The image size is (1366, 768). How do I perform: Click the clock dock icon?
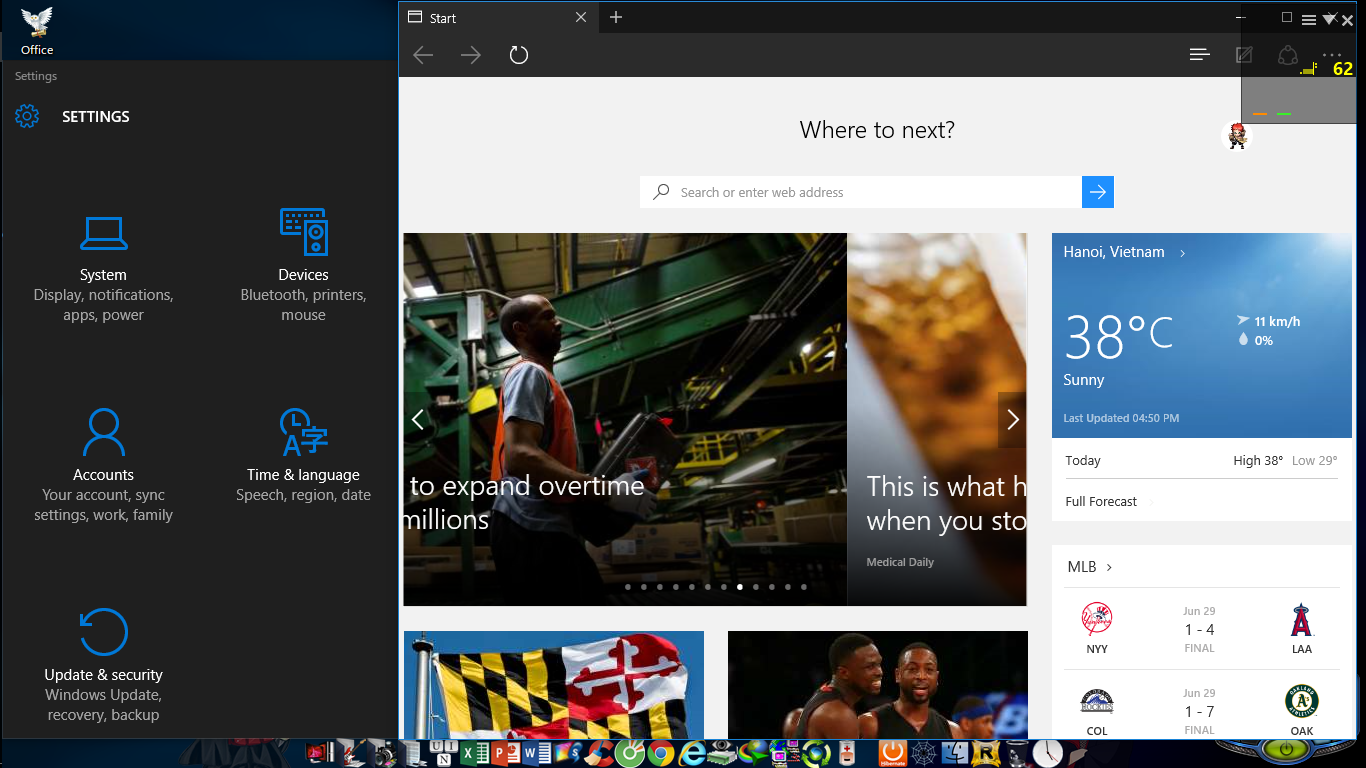pyautogui.click(x=1047, y=753)
